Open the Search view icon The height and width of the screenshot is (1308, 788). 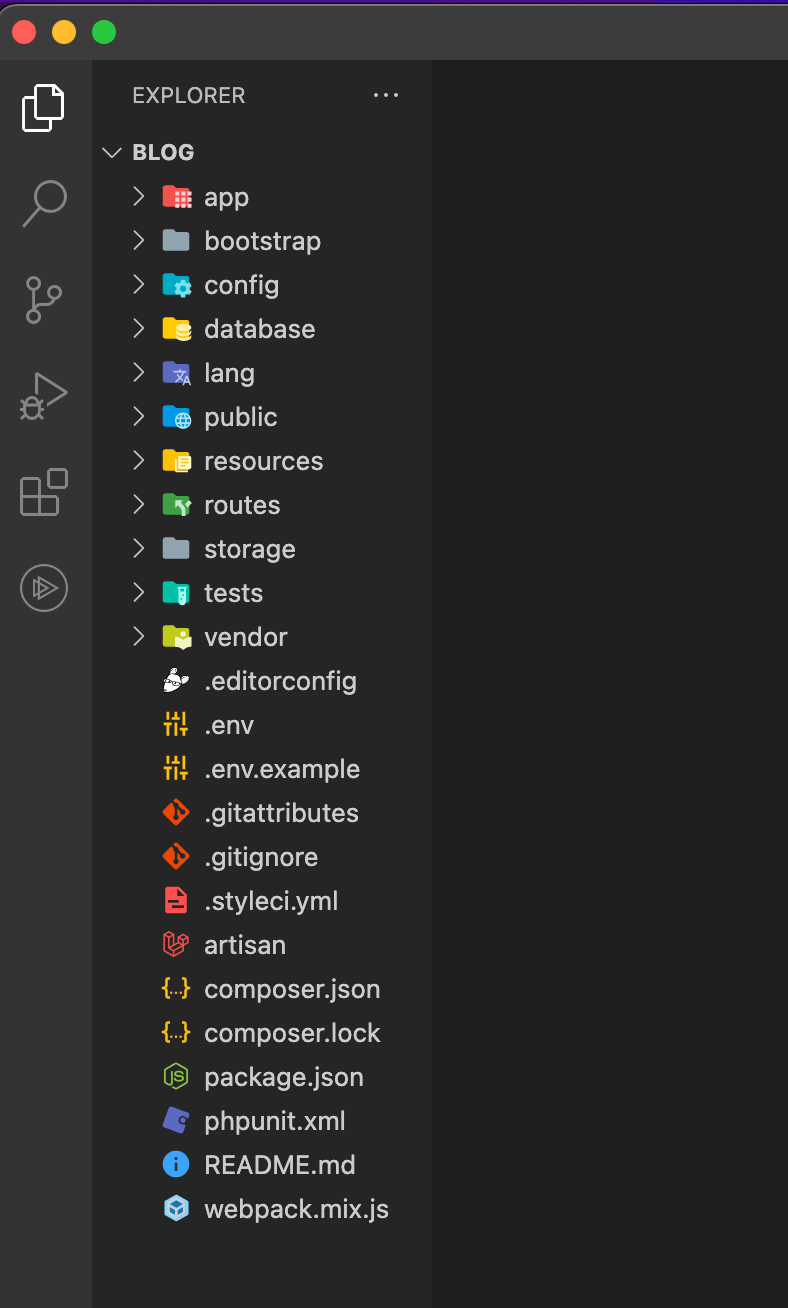point(44,204)
